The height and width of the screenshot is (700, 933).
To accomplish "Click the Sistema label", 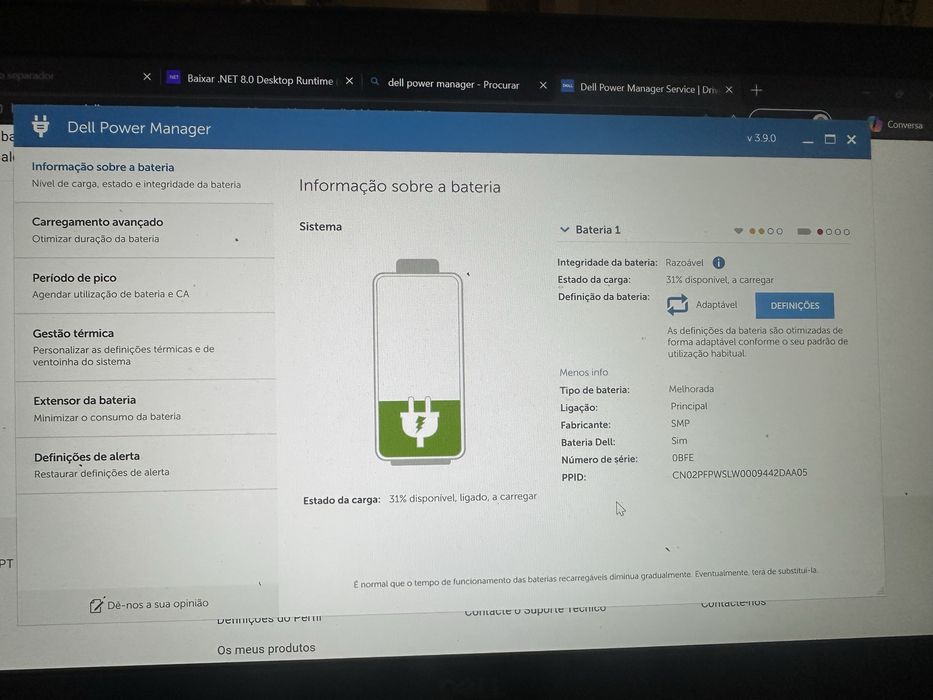I will pyautogui.click(x=321, y=227).
